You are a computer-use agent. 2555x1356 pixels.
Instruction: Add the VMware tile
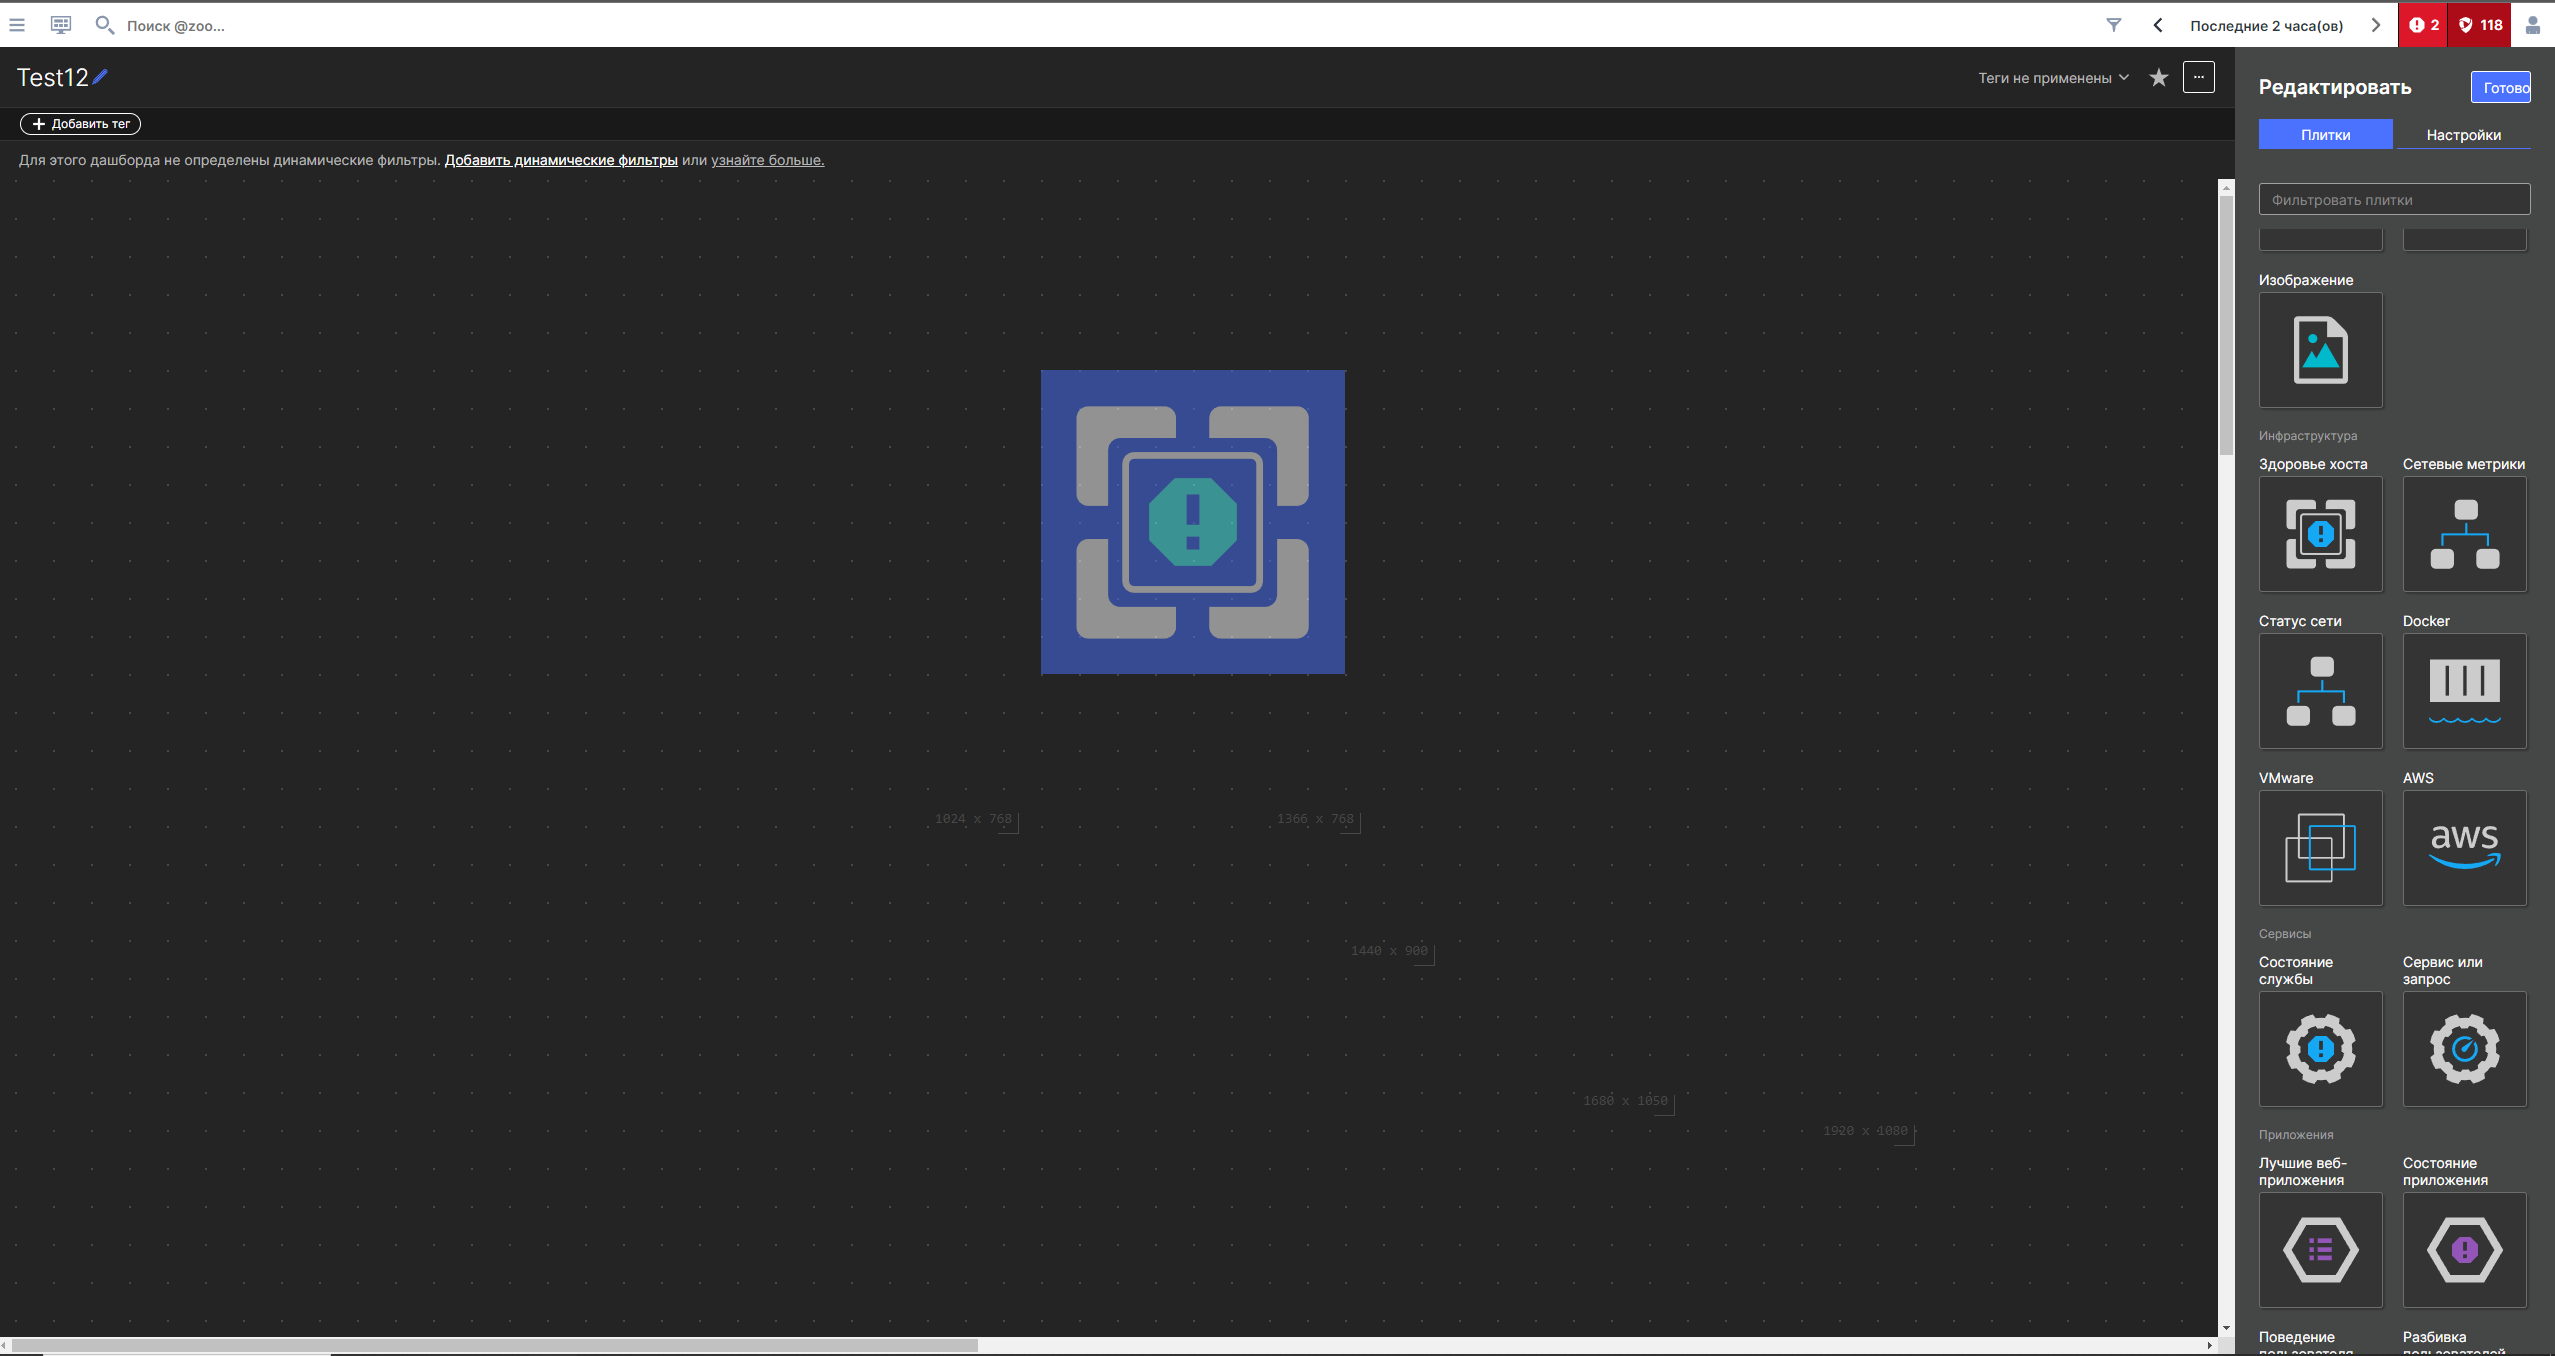pyautogui.click(x=2320, y=848)
